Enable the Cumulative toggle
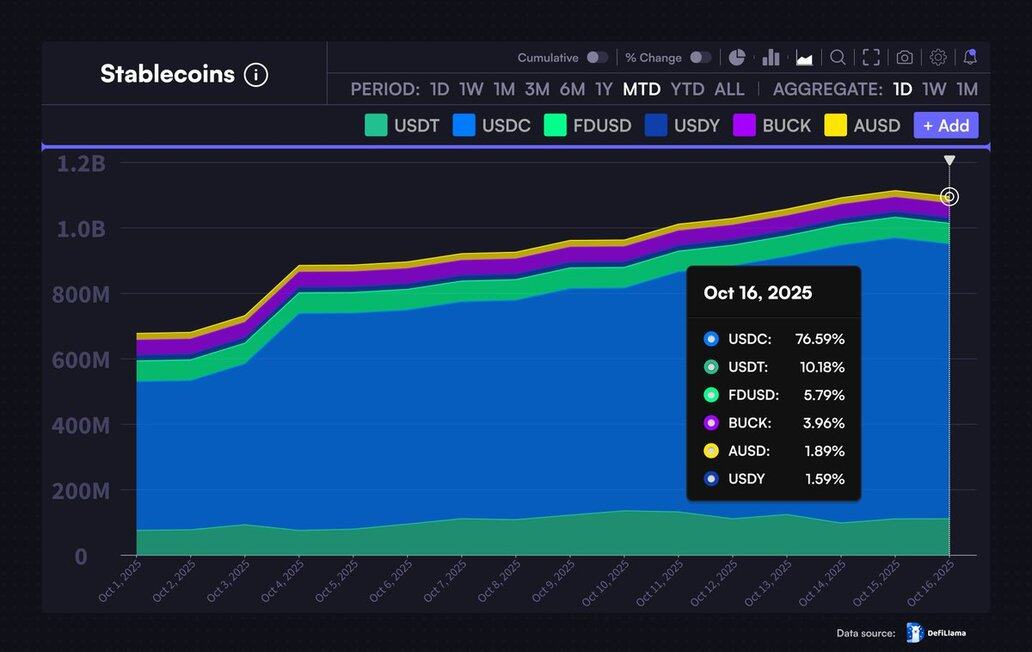1032x652 pixels. [597, 58]
